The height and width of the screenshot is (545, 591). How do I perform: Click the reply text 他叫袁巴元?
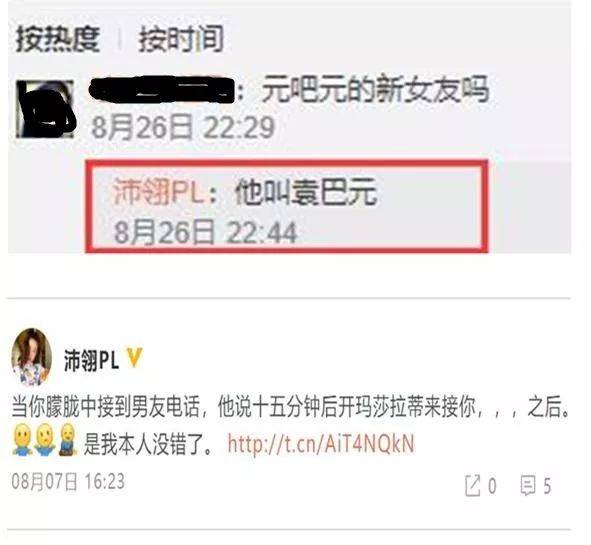point(306,192)
